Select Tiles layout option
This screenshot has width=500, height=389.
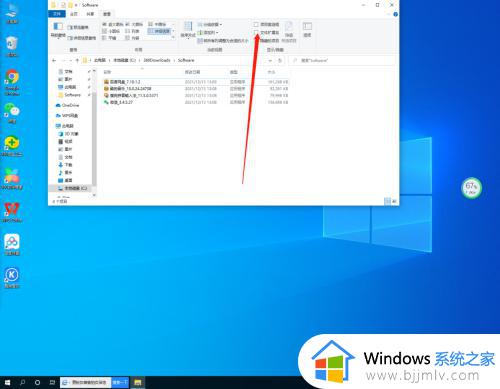pyautogui.click(x=109, y=38)
